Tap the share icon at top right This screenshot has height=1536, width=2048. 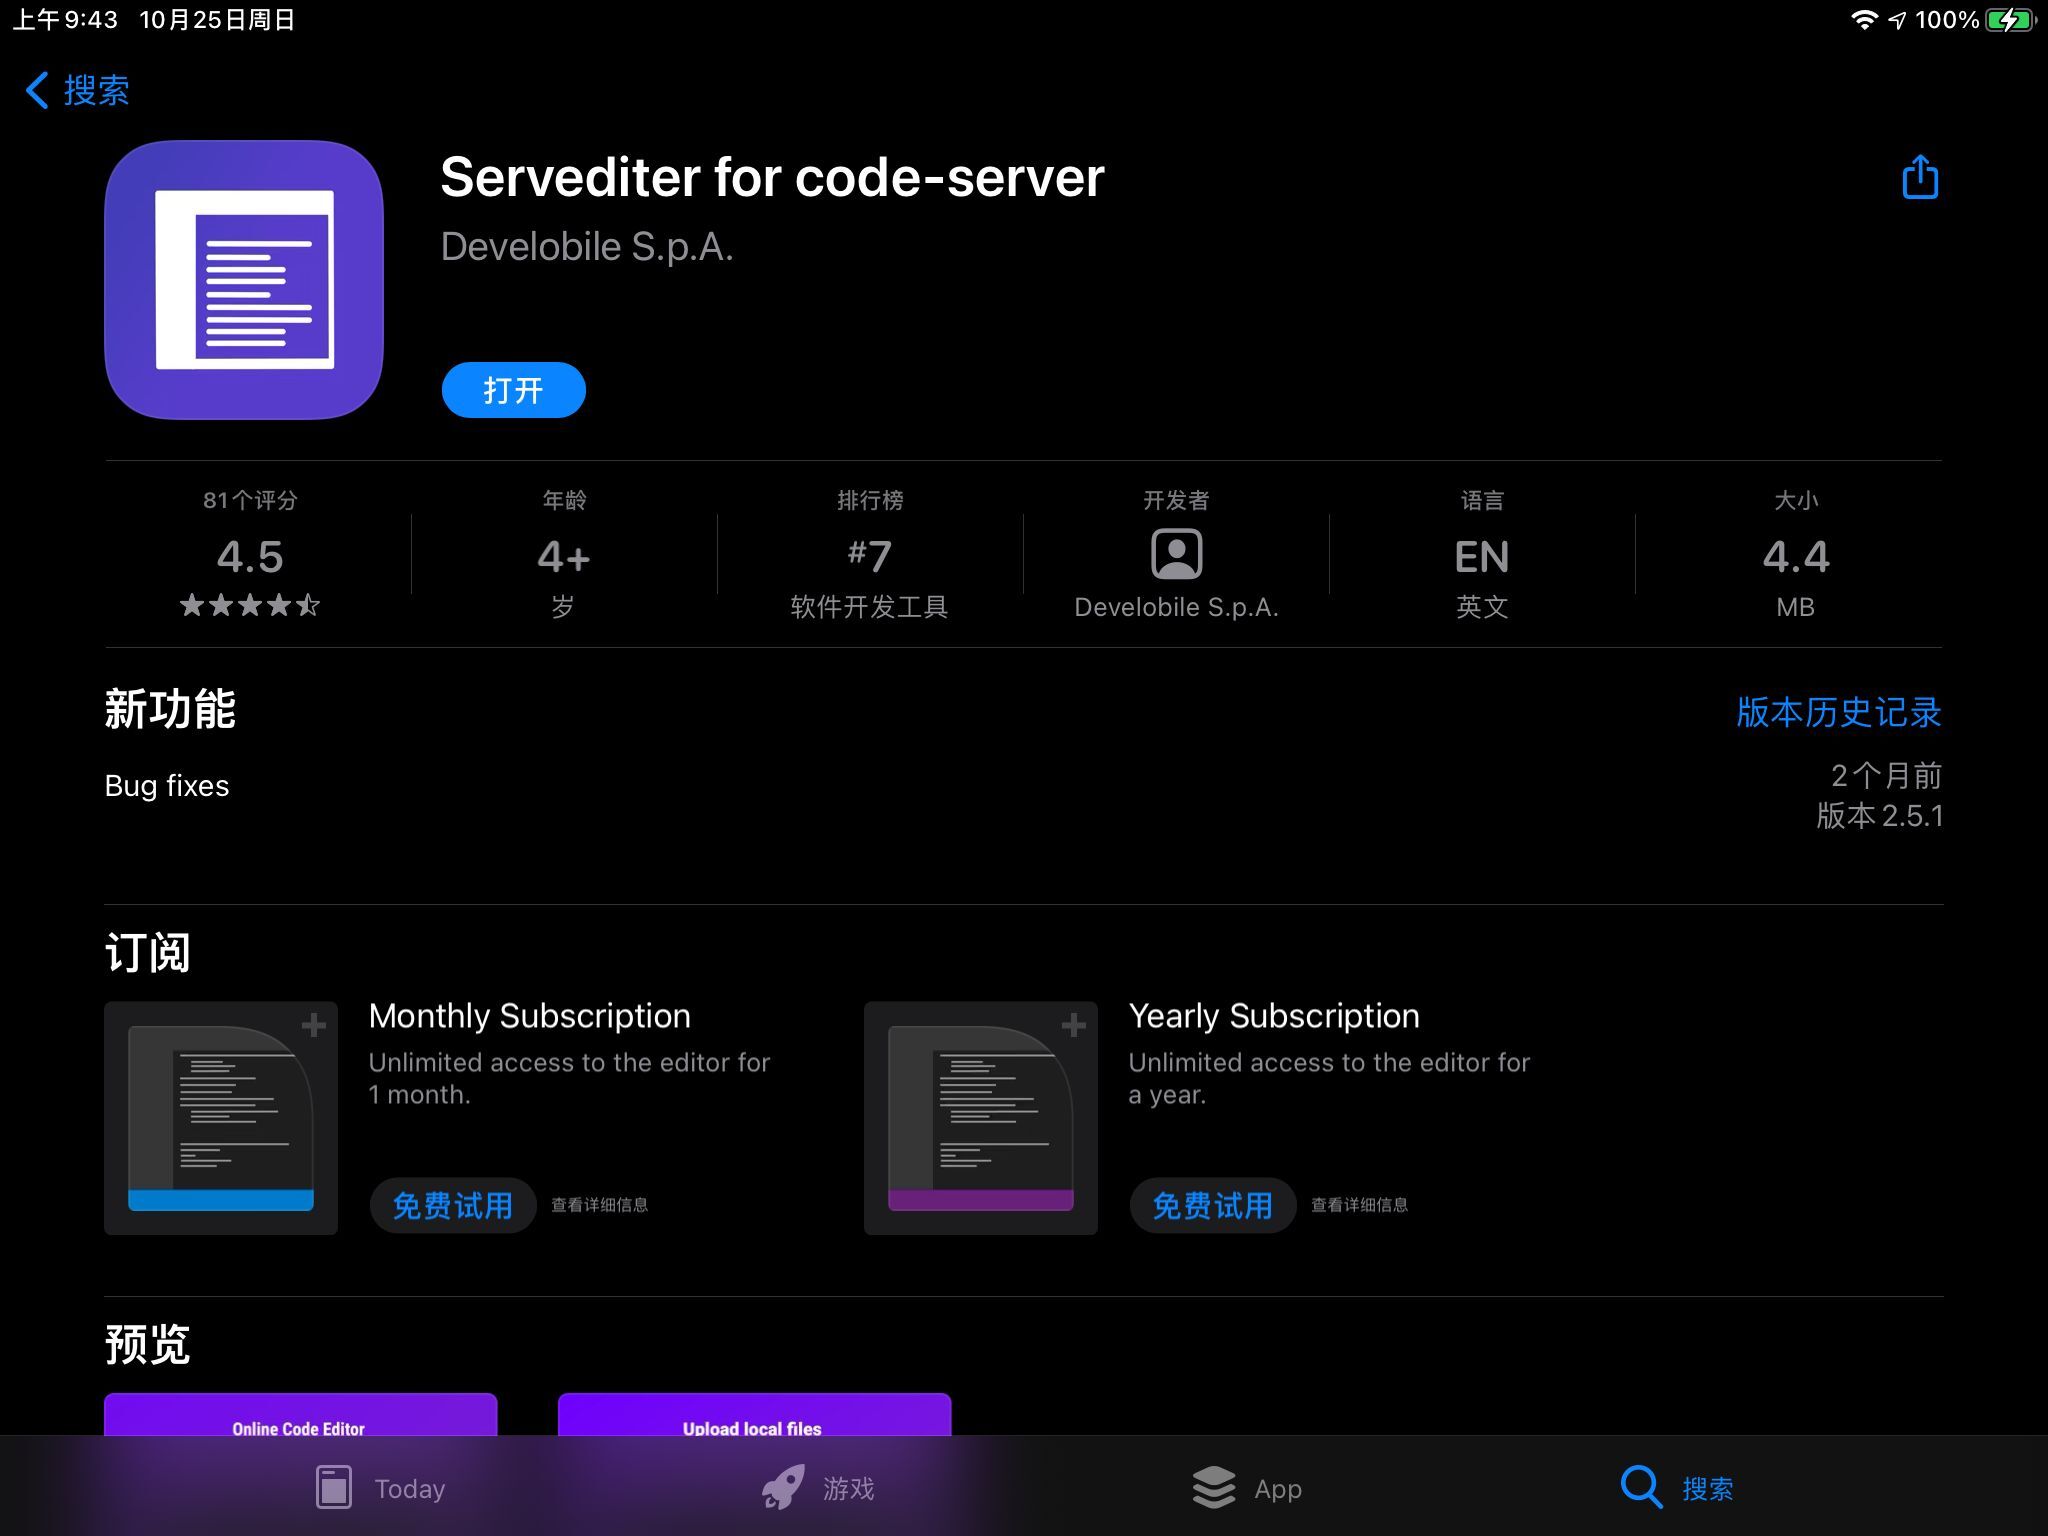pos(1919,178)
